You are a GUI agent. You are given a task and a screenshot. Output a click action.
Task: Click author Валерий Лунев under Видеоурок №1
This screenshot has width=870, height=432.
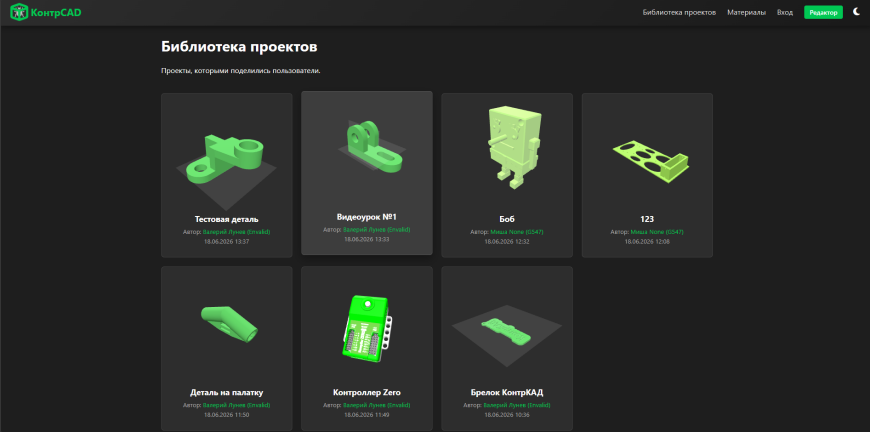click(x=377, y=230)
